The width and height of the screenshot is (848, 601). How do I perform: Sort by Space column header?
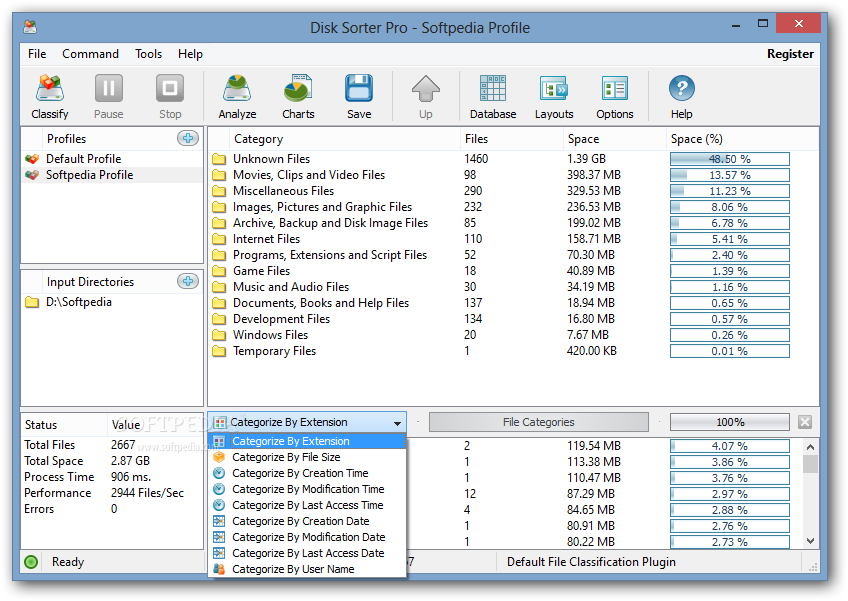tap(614, 139)
